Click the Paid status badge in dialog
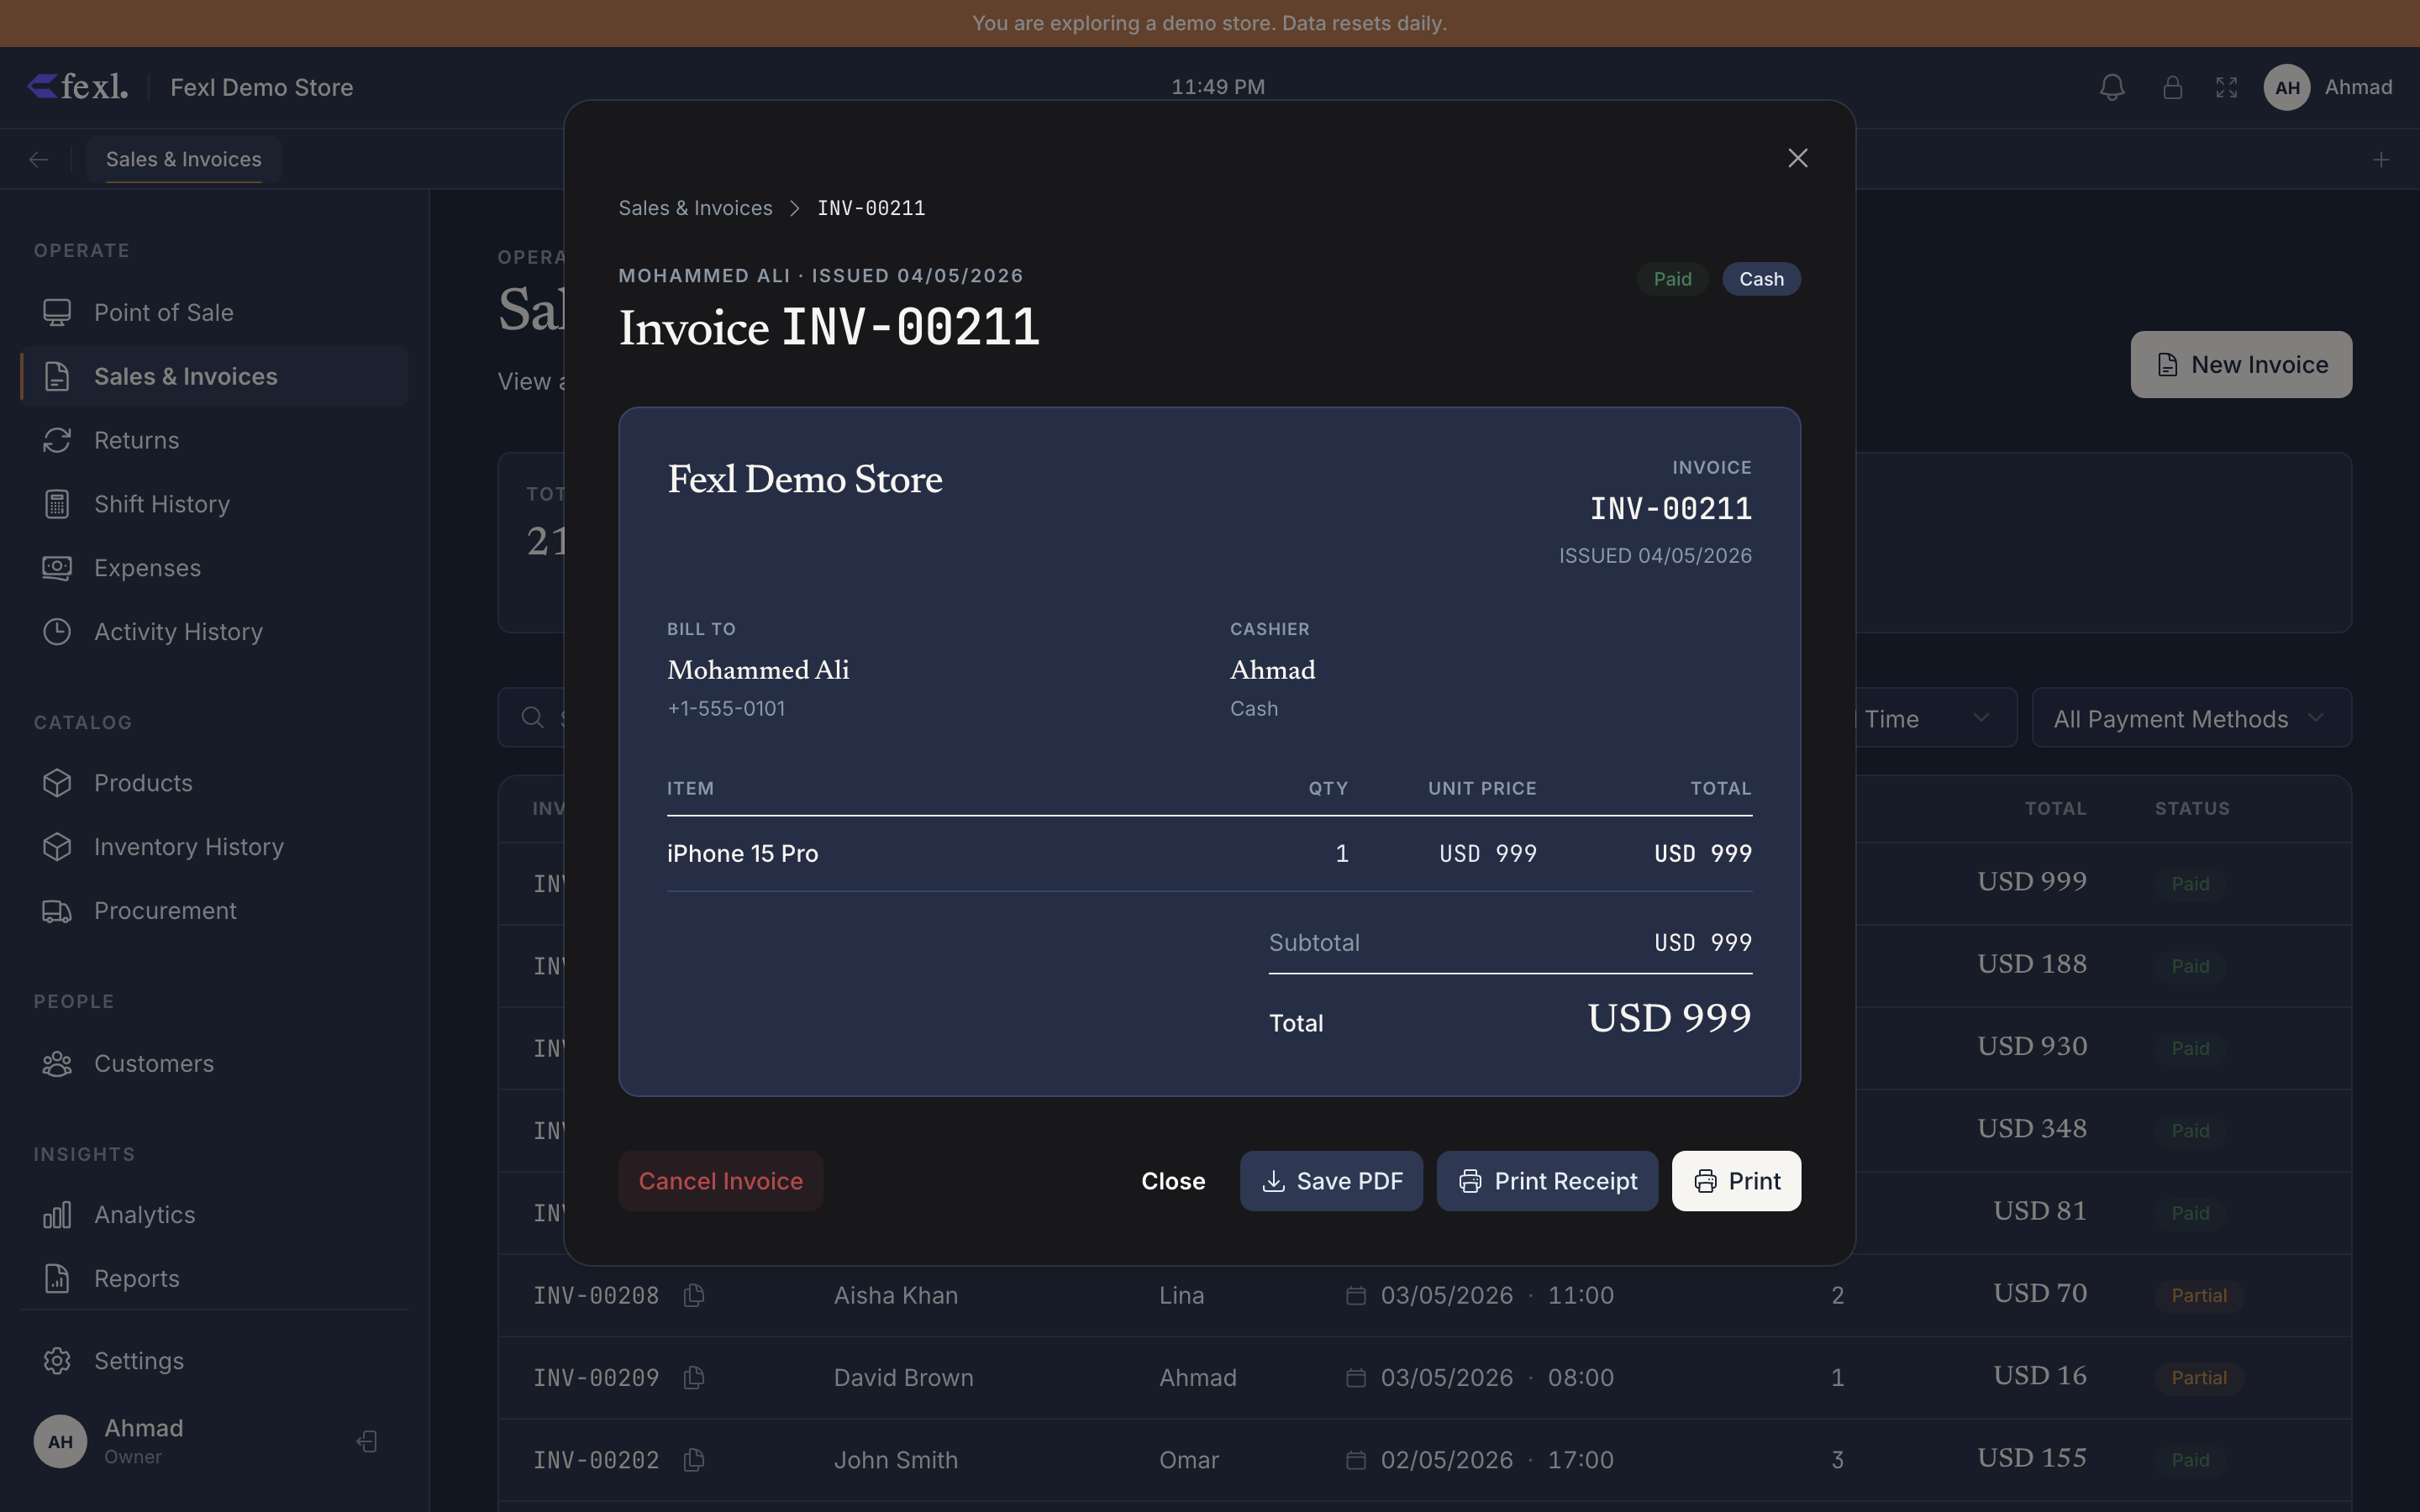 pyautogui.click(x=1672, y=279)
